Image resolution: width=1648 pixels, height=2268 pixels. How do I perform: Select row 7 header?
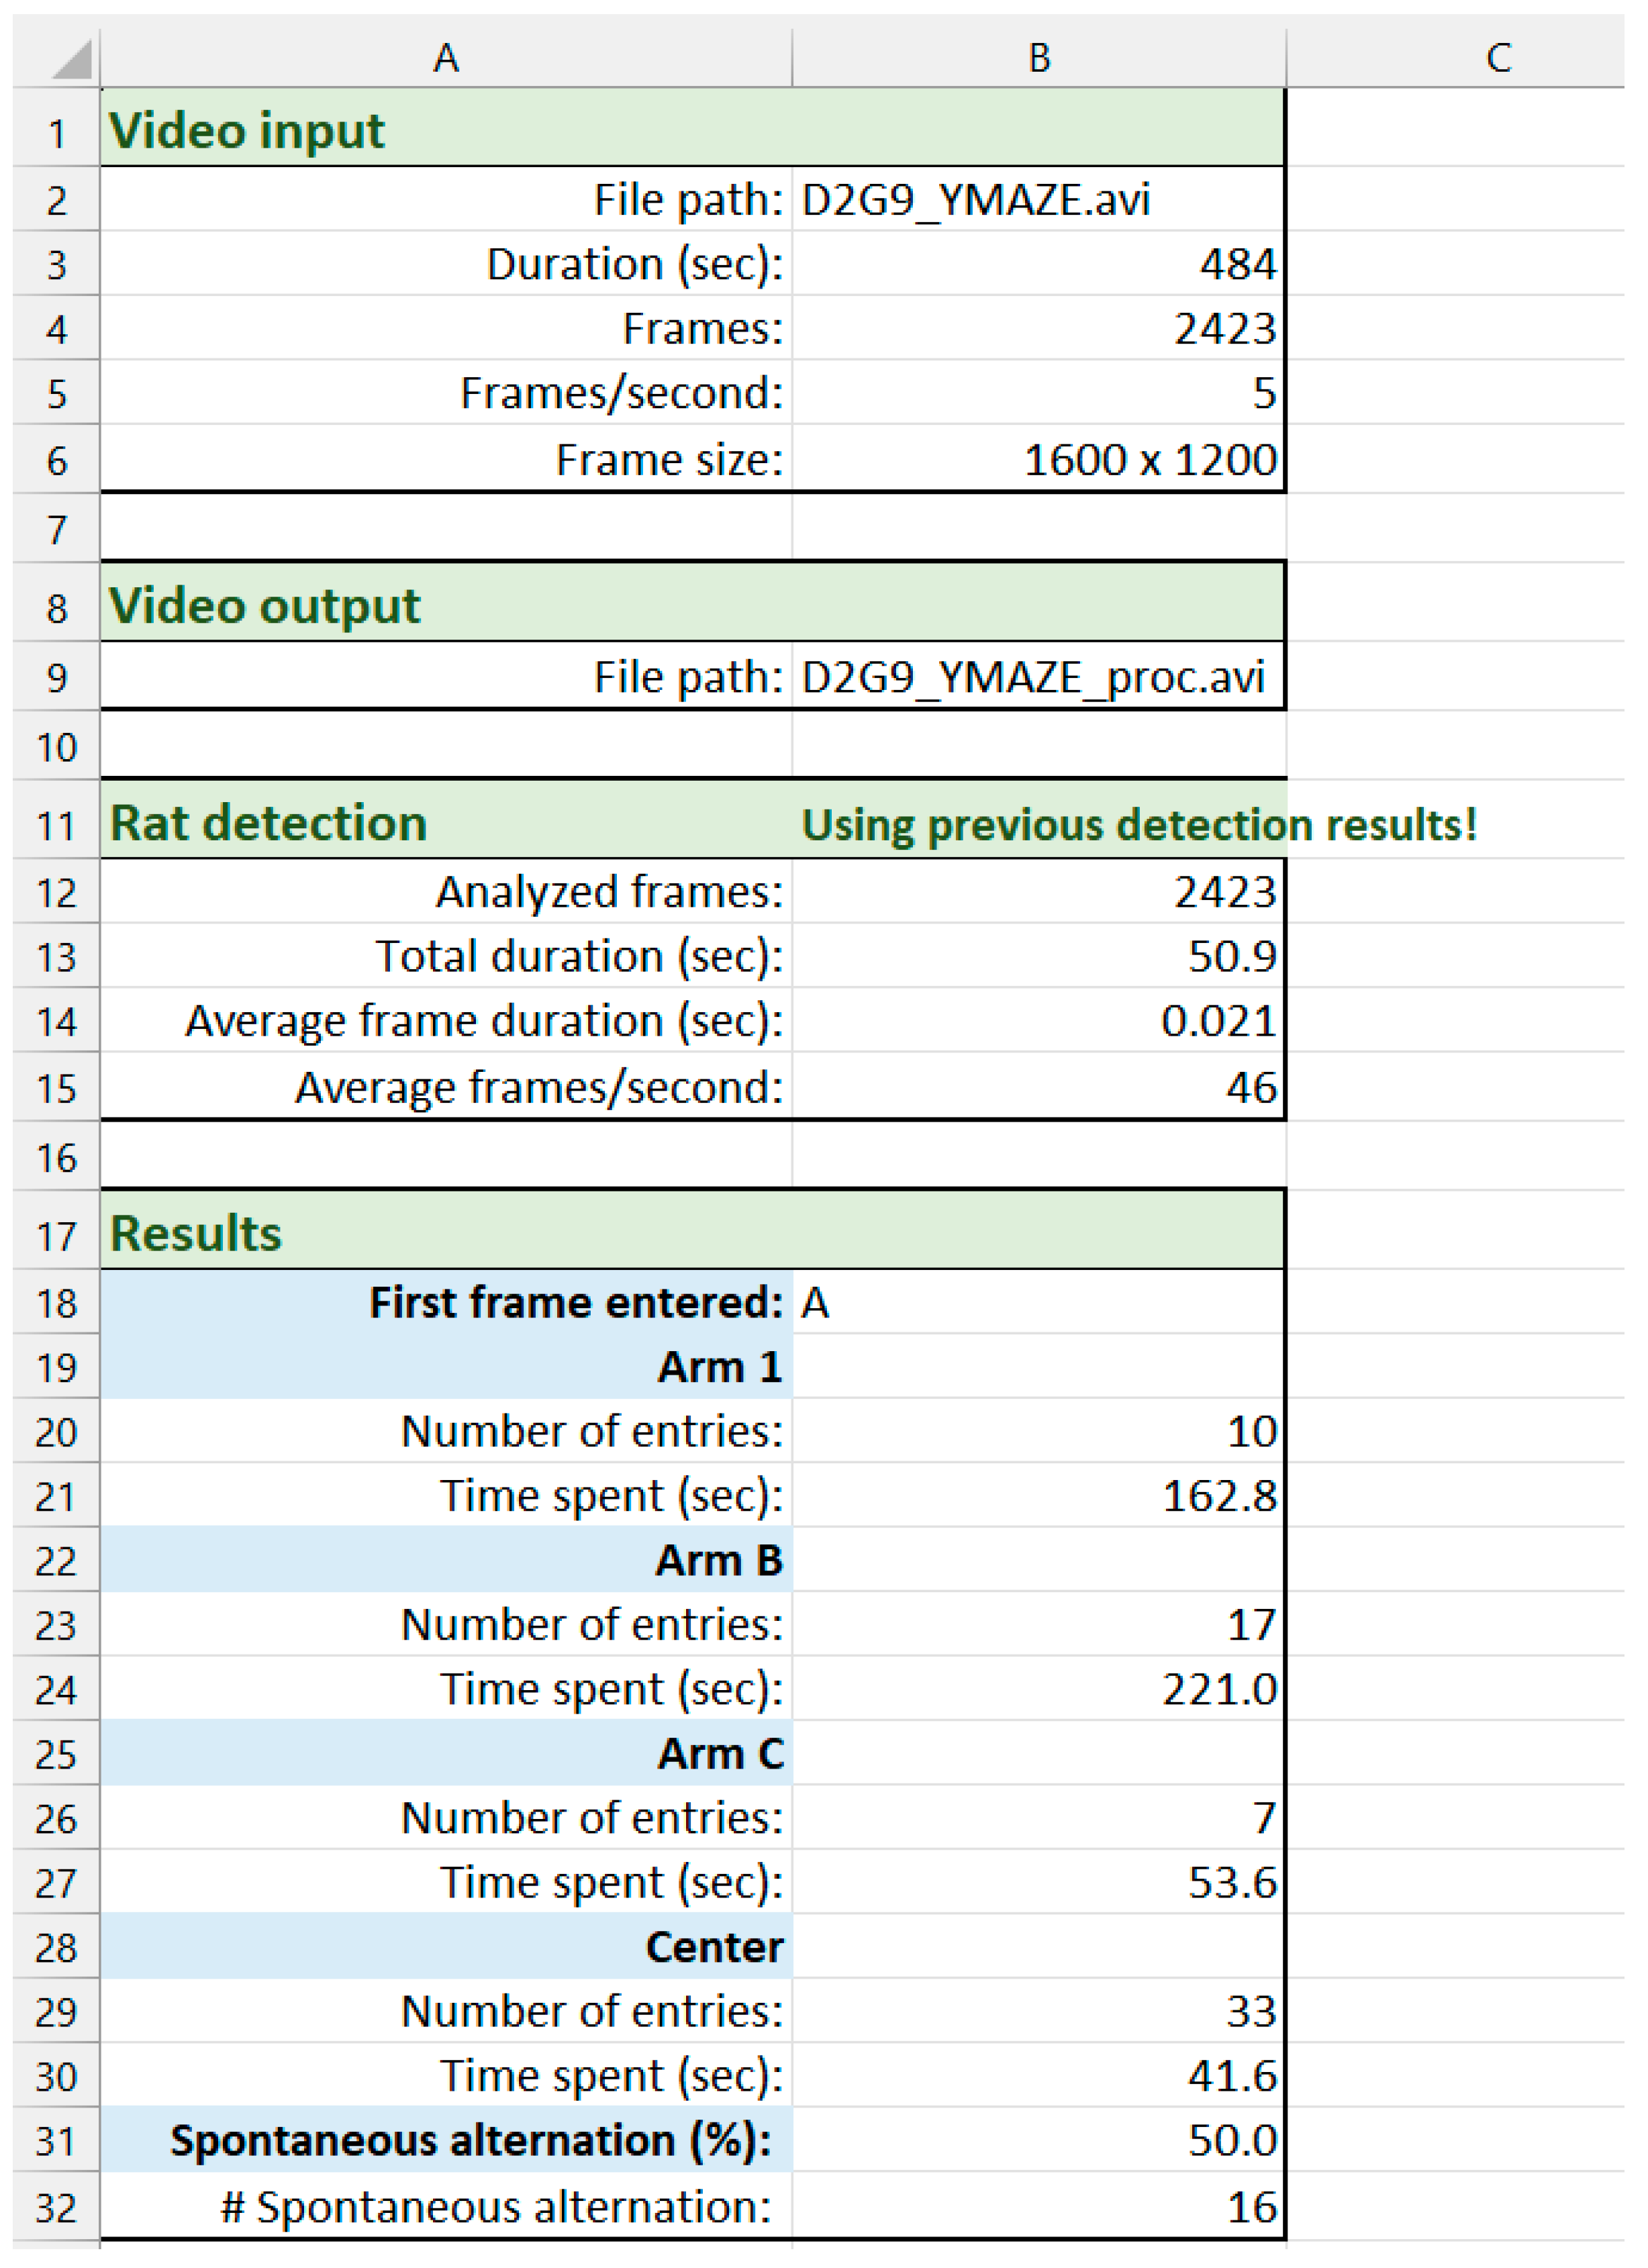click(x=56, y=528)
